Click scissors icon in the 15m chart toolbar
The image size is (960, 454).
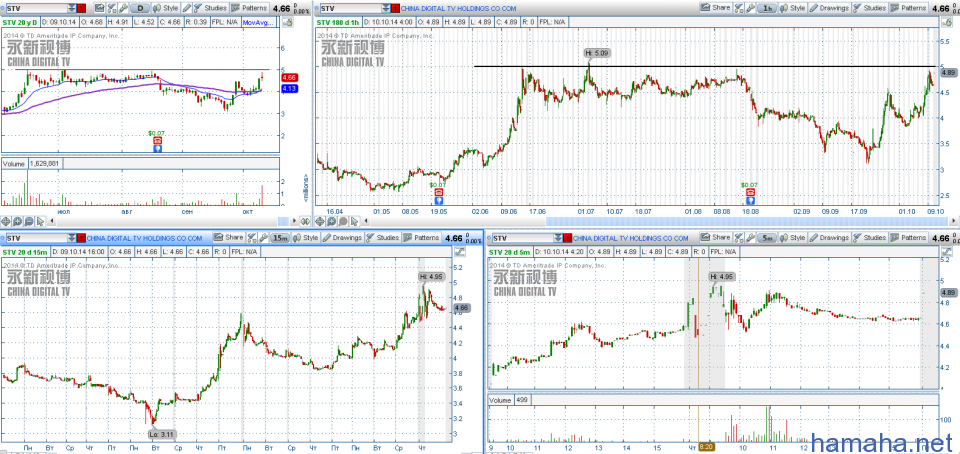coord(252,237)
